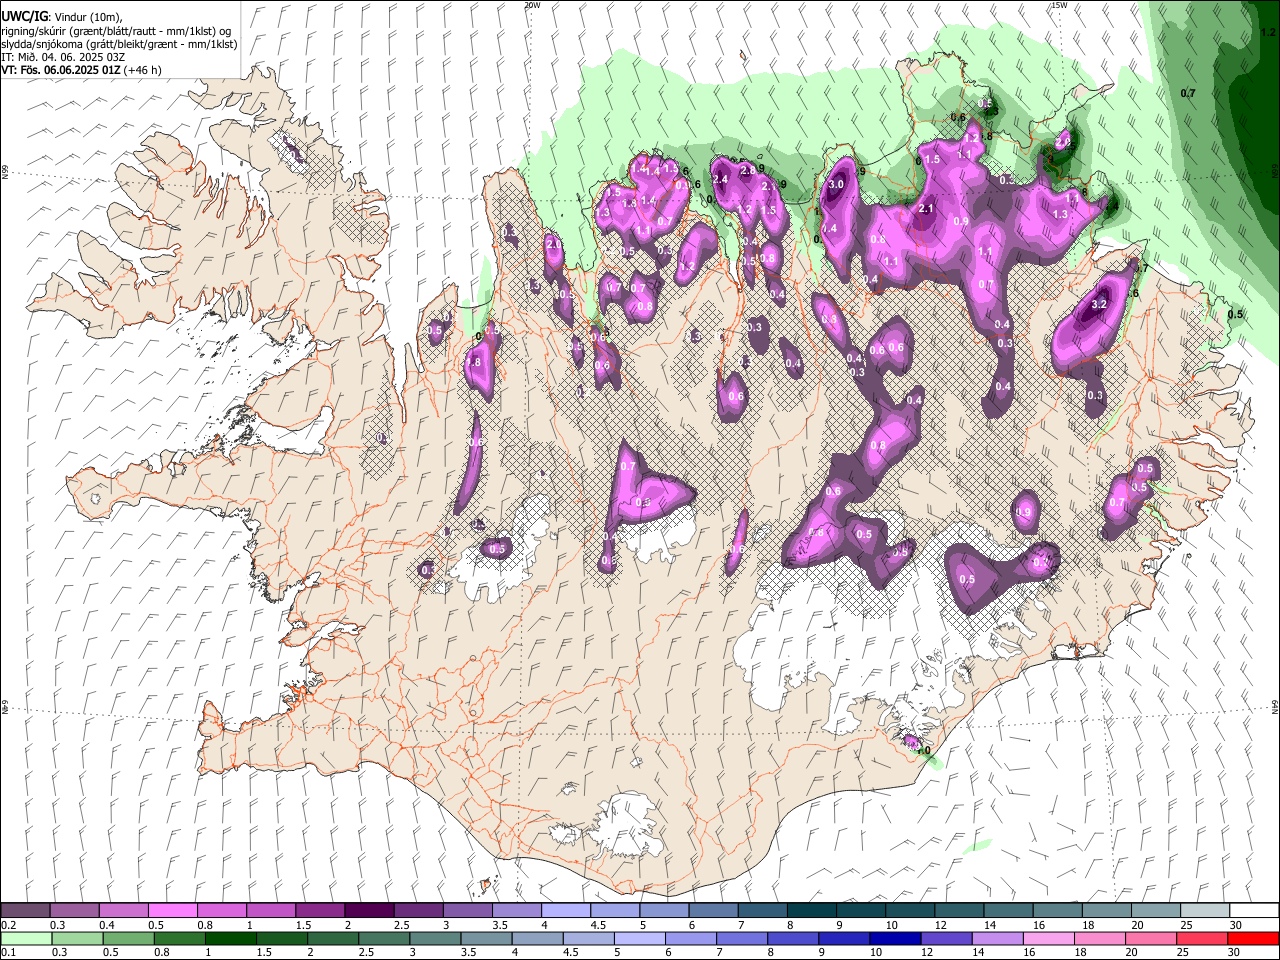Click the 3.0 precipitation value on the map
This screenshot has height=960, width=1280.
(837, 184)
